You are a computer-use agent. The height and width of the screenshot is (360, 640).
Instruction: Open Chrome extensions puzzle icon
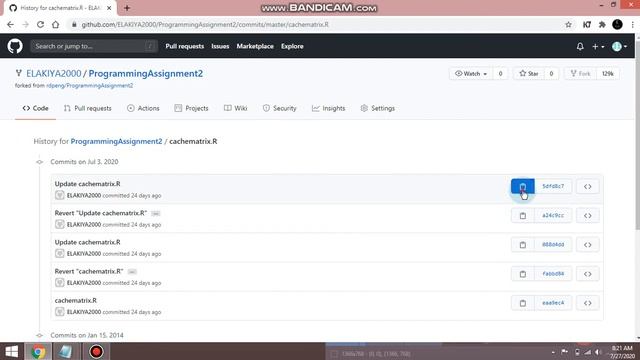(x=602, y=24)
